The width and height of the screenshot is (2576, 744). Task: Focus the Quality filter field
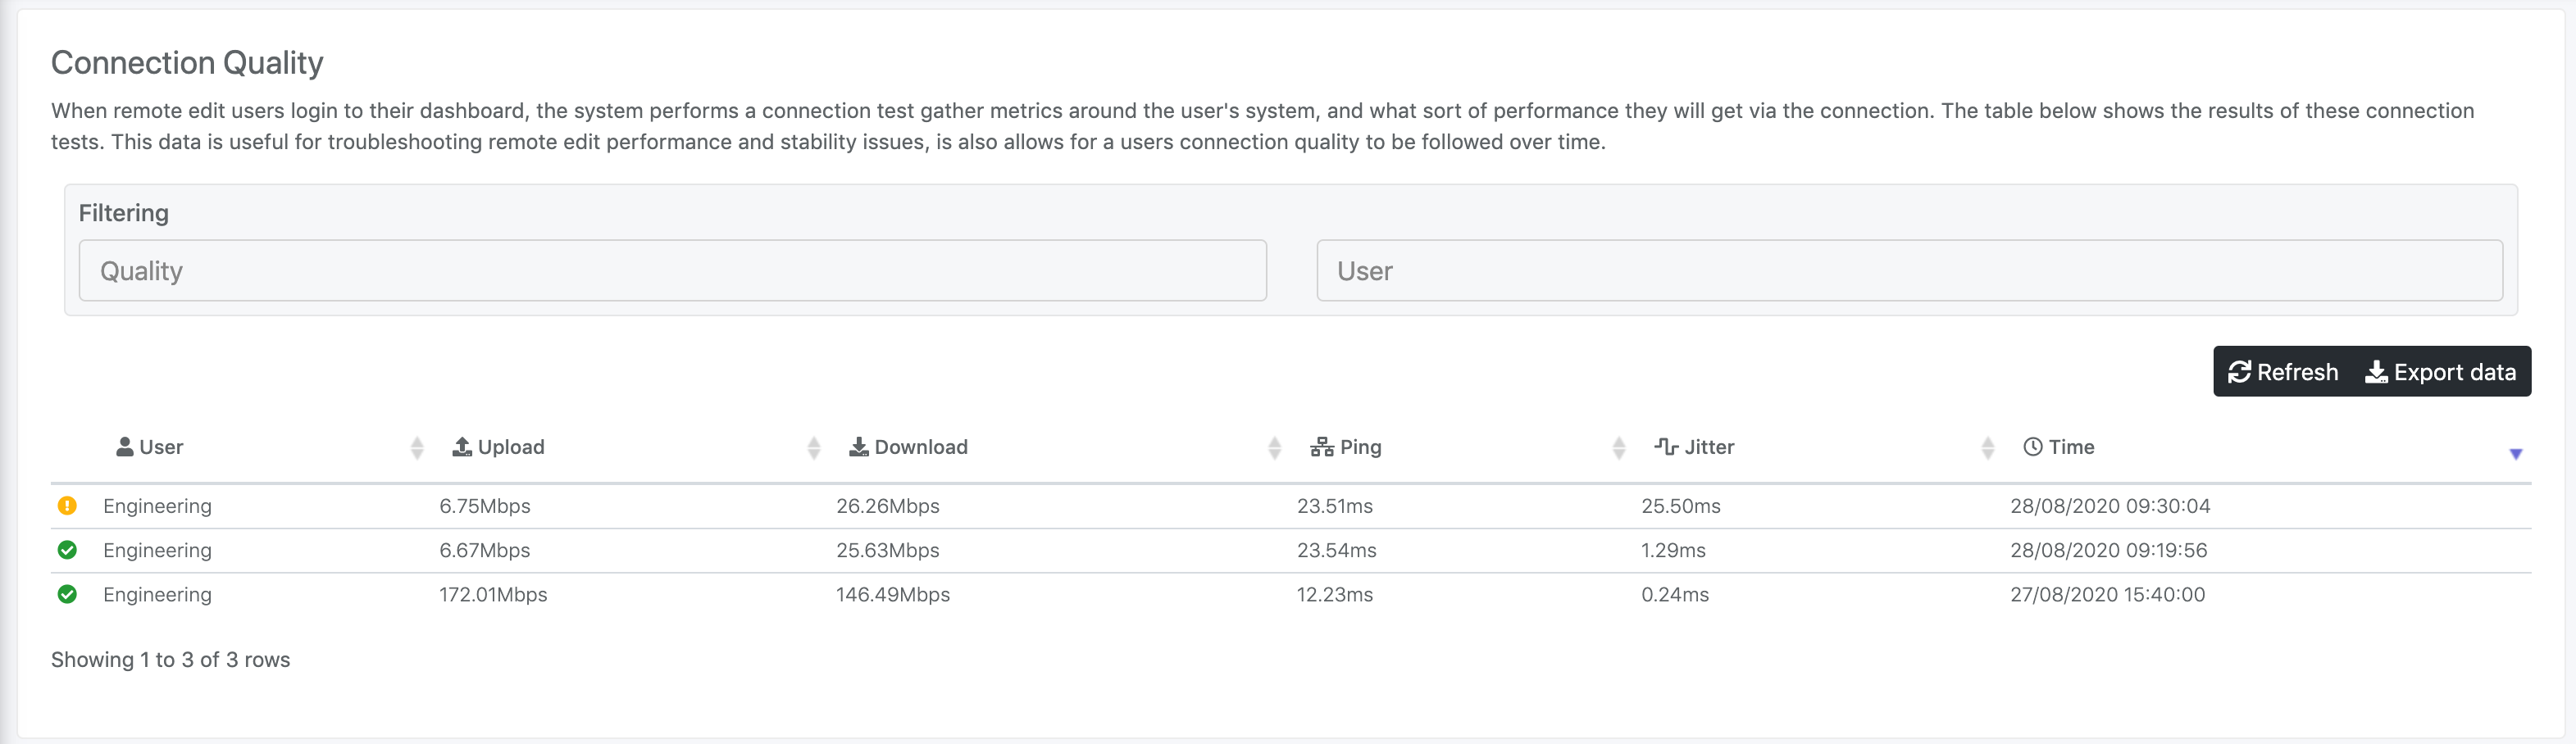coord(672,271)
